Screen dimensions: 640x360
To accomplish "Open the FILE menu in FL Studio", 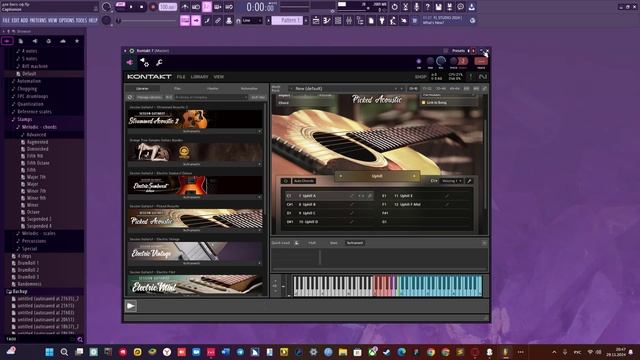I will coord(6,20).
